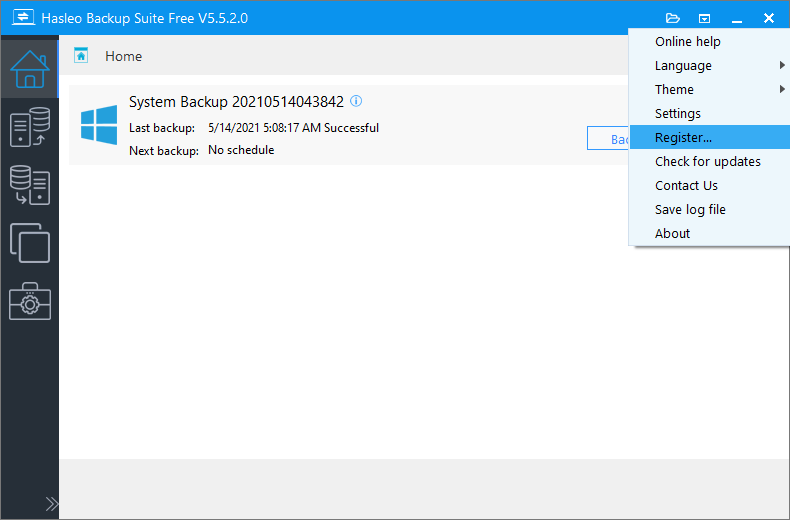Viewport: 790px width, 520px height.
Task: Choose Contact Us menu item
Action: pyautogui.click(x=709, y=185)
